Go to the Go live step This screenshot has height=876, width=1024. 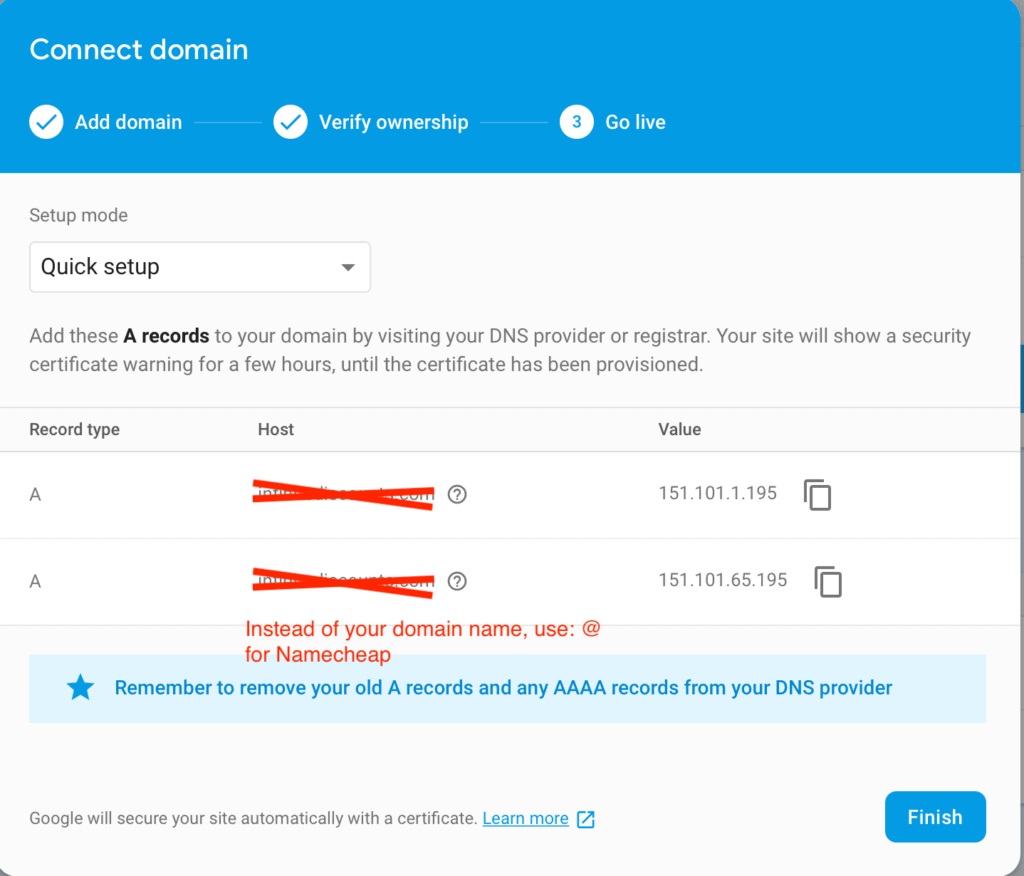click(x=634, y=121)
